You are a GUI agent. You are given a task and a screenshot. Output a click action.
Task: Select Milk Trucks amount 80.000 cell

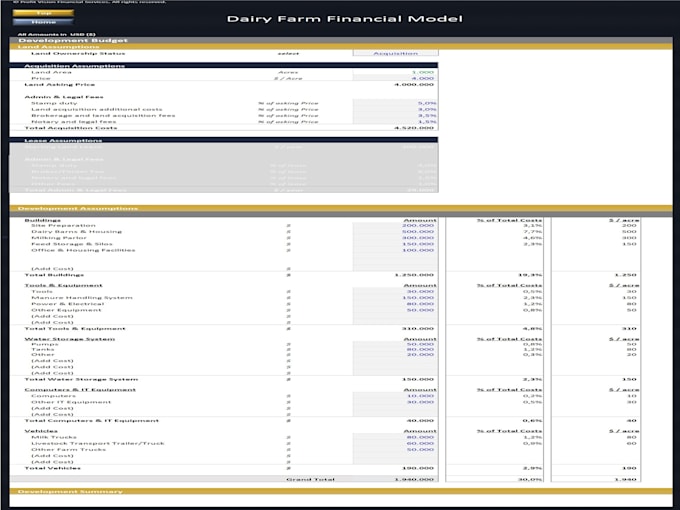click(396, 437)
